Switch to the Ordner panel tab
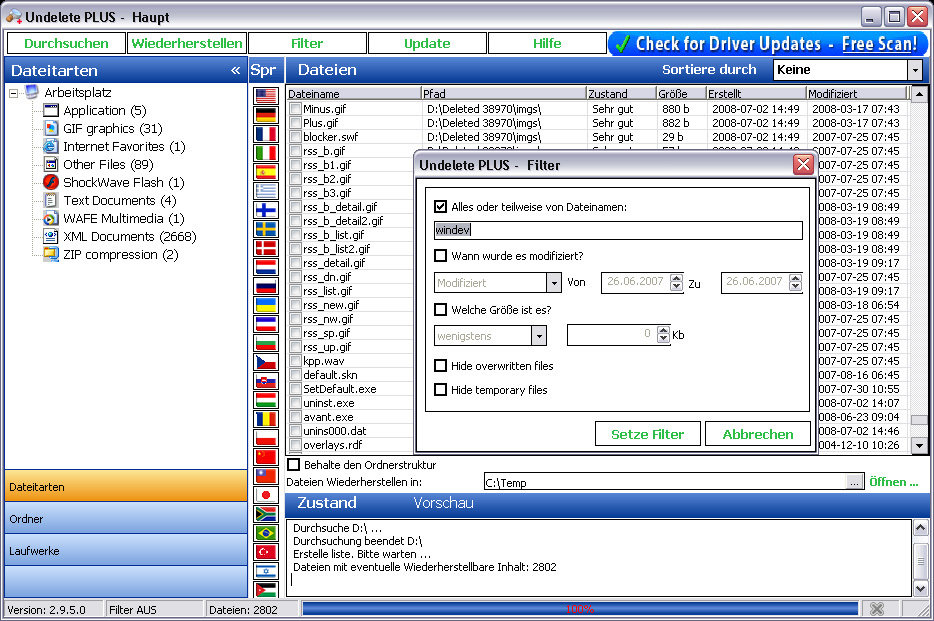This screenshot has height=621, width=934. tap(126, 519)
